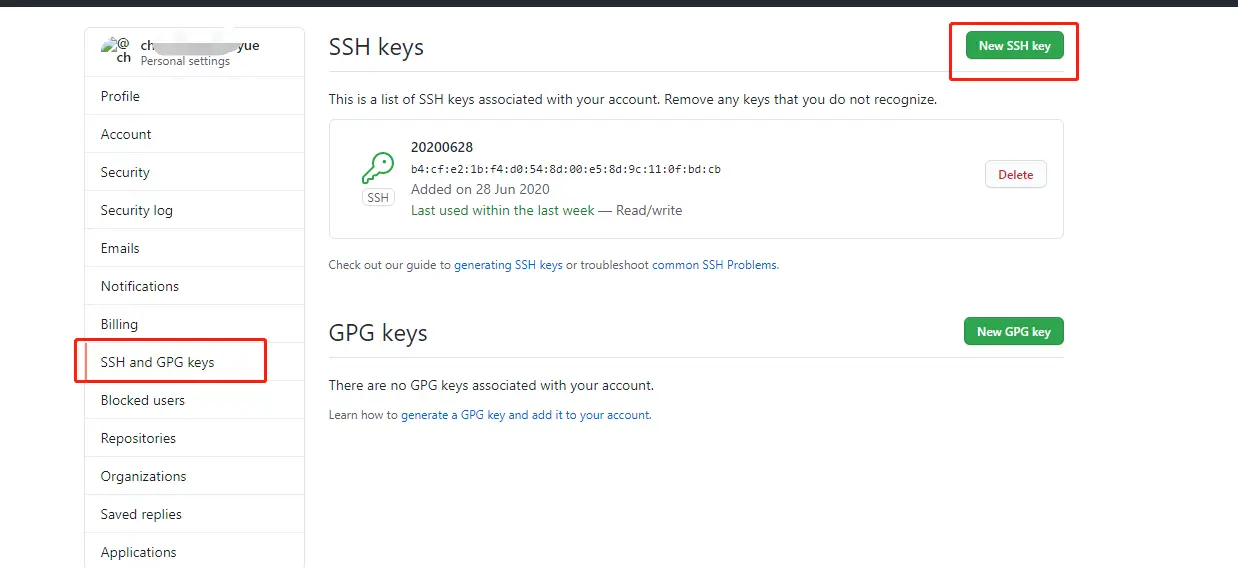This screenshot has width=1238, height=568.
Task: Click the SSH label badge under key icon
Action: point(378,198)
